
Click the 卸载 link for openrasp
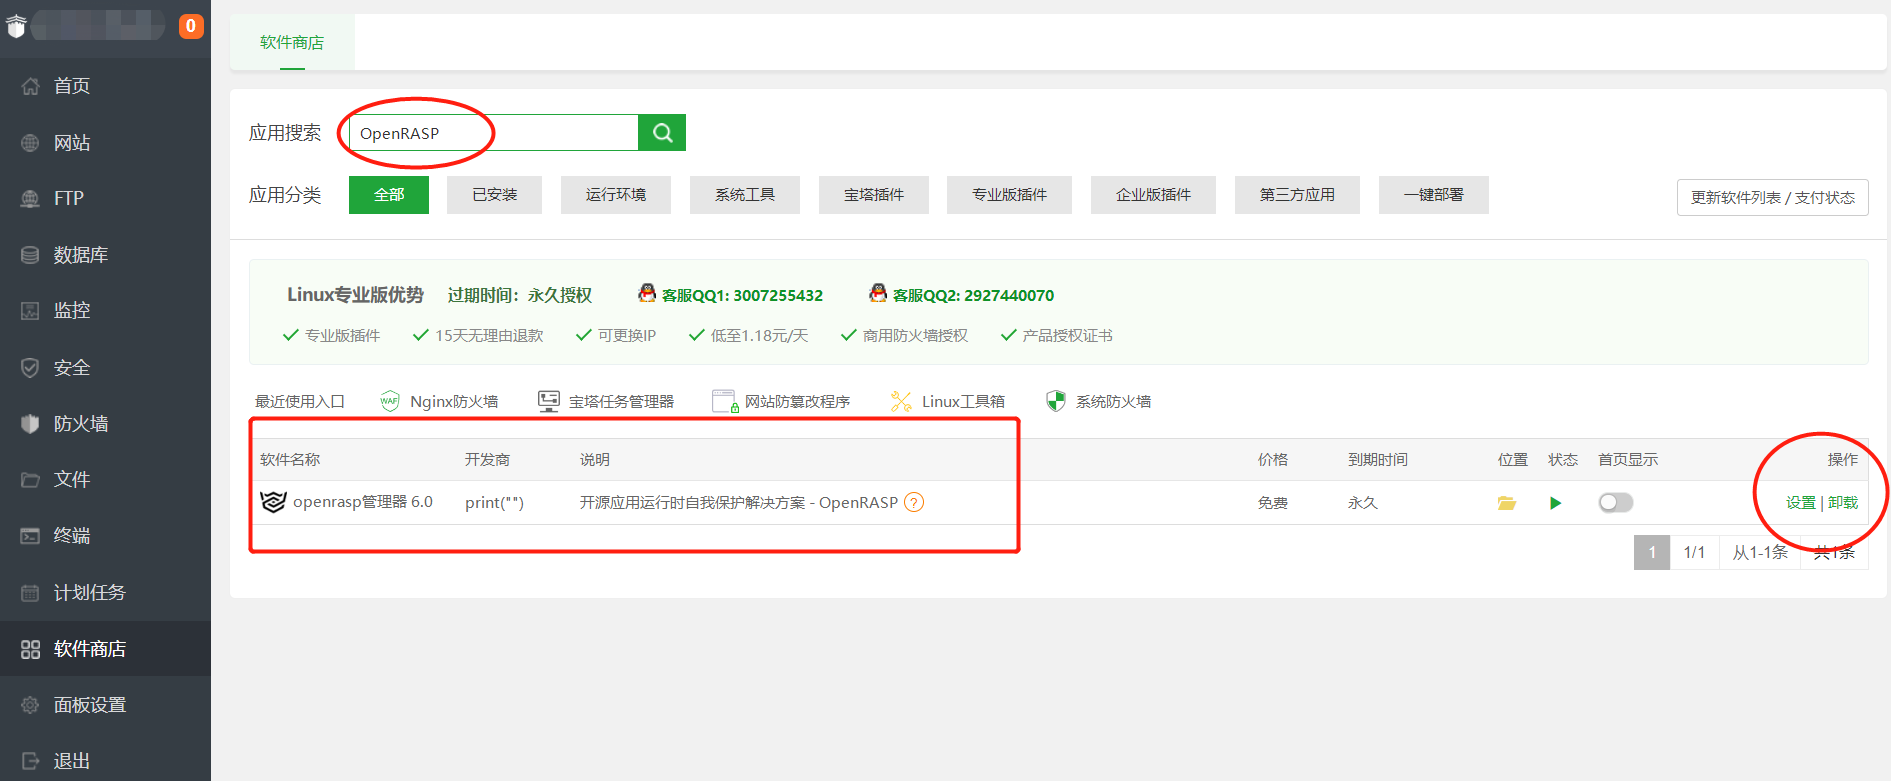click(x=1843, y=503)
